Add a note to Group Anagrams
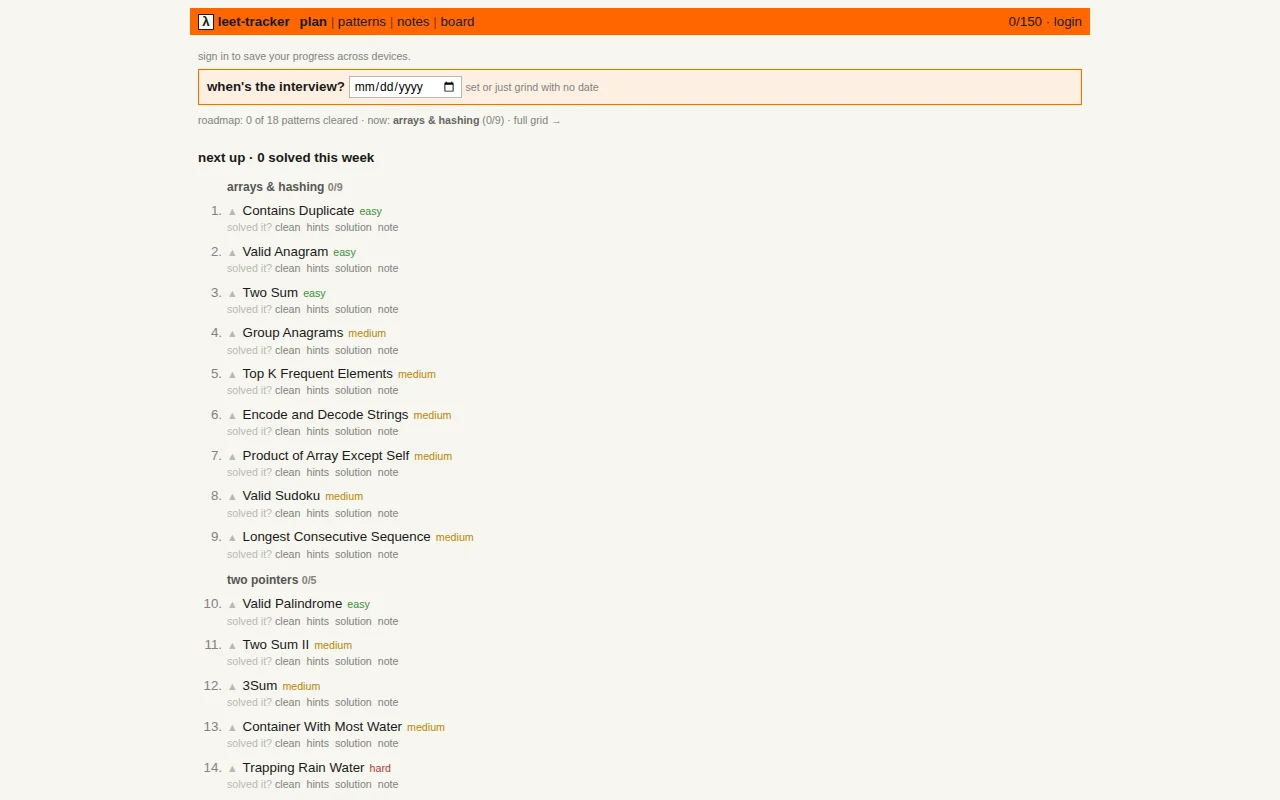Screen dimensions: 1280x800 click(x=388, y=351)
